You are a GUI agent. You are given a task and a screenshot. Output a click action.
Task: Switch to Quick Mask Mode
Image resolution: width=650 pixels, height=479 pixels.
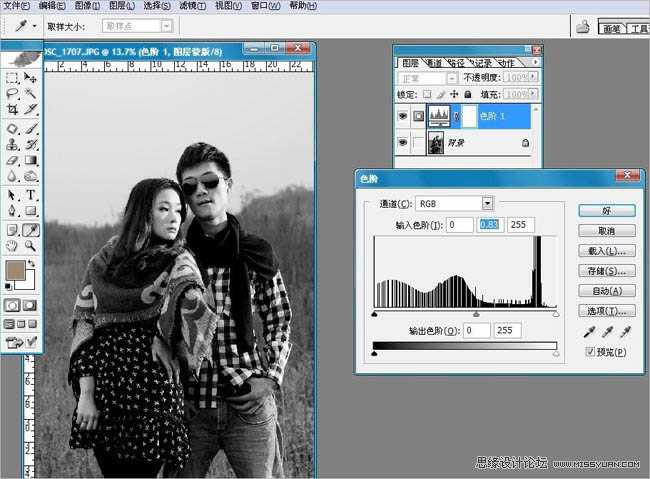click(30, 306)
